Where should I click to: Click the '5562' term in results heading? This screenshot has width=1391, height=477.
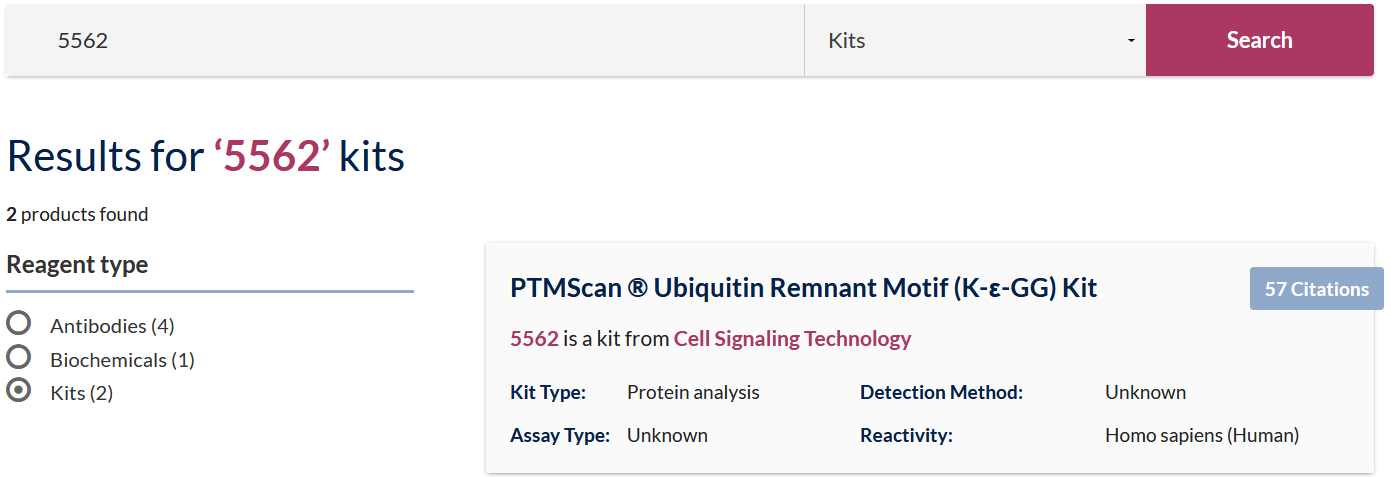[x=272, y=157]
